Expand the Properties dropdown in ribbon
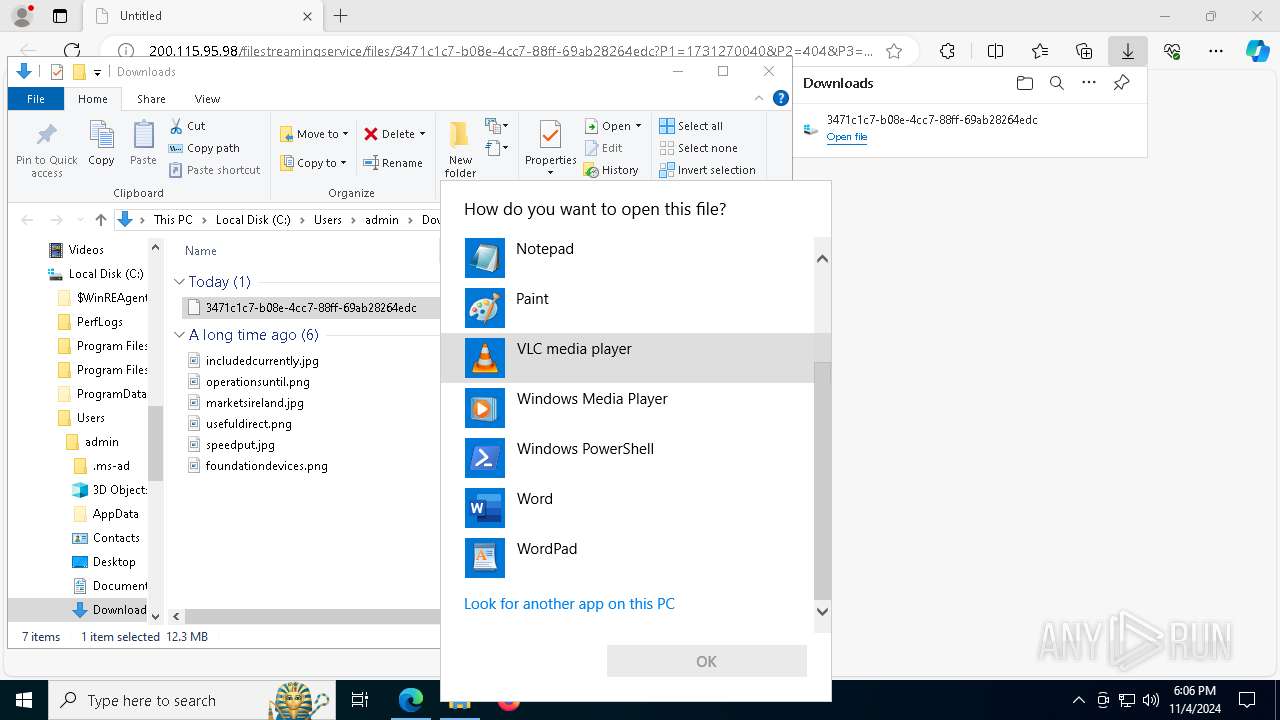The height and width of the screenshot is (720, 1280). click(x=550, y=173)
